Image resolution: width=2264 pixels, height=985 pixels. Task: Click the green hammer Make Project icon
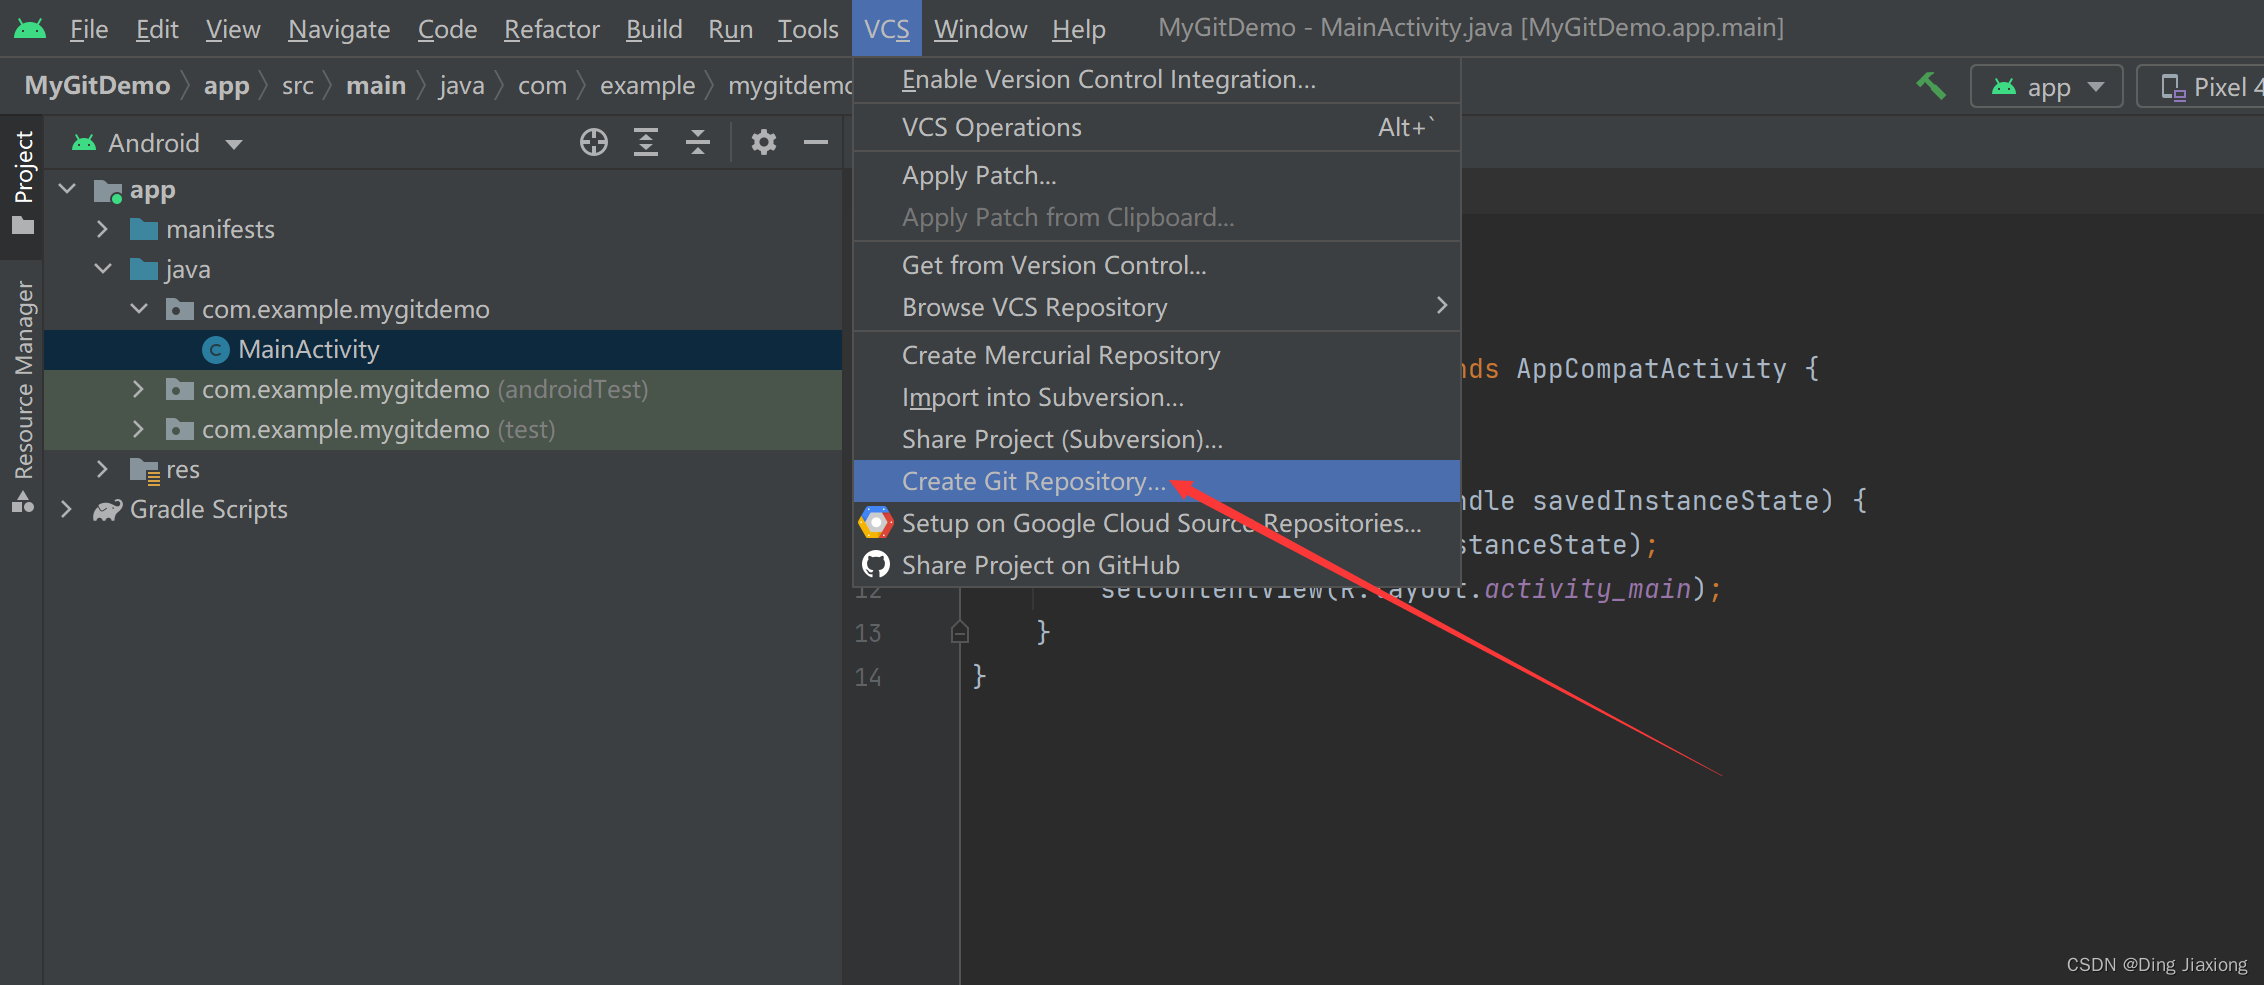1931,86
